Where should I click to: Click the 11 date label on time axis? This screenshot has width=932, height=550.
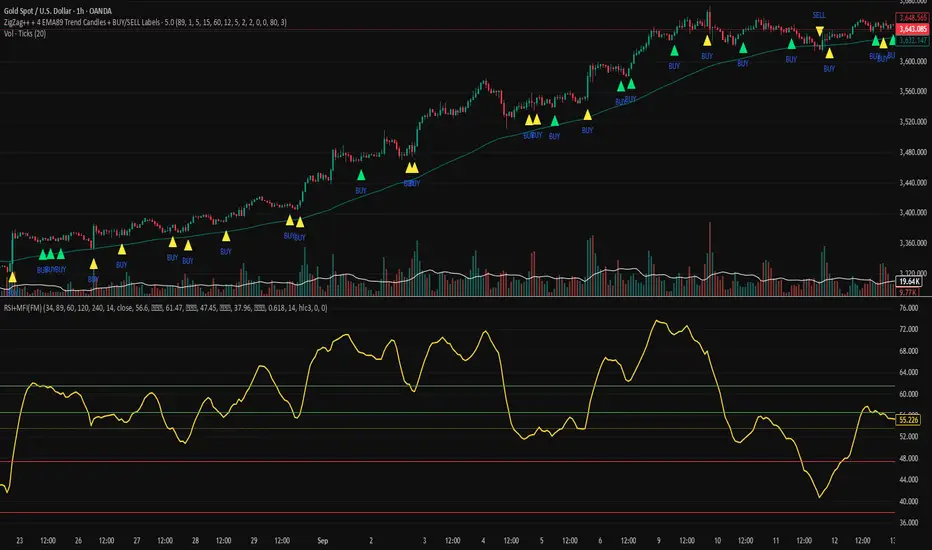pyautogui.click(x=776, y=540)
